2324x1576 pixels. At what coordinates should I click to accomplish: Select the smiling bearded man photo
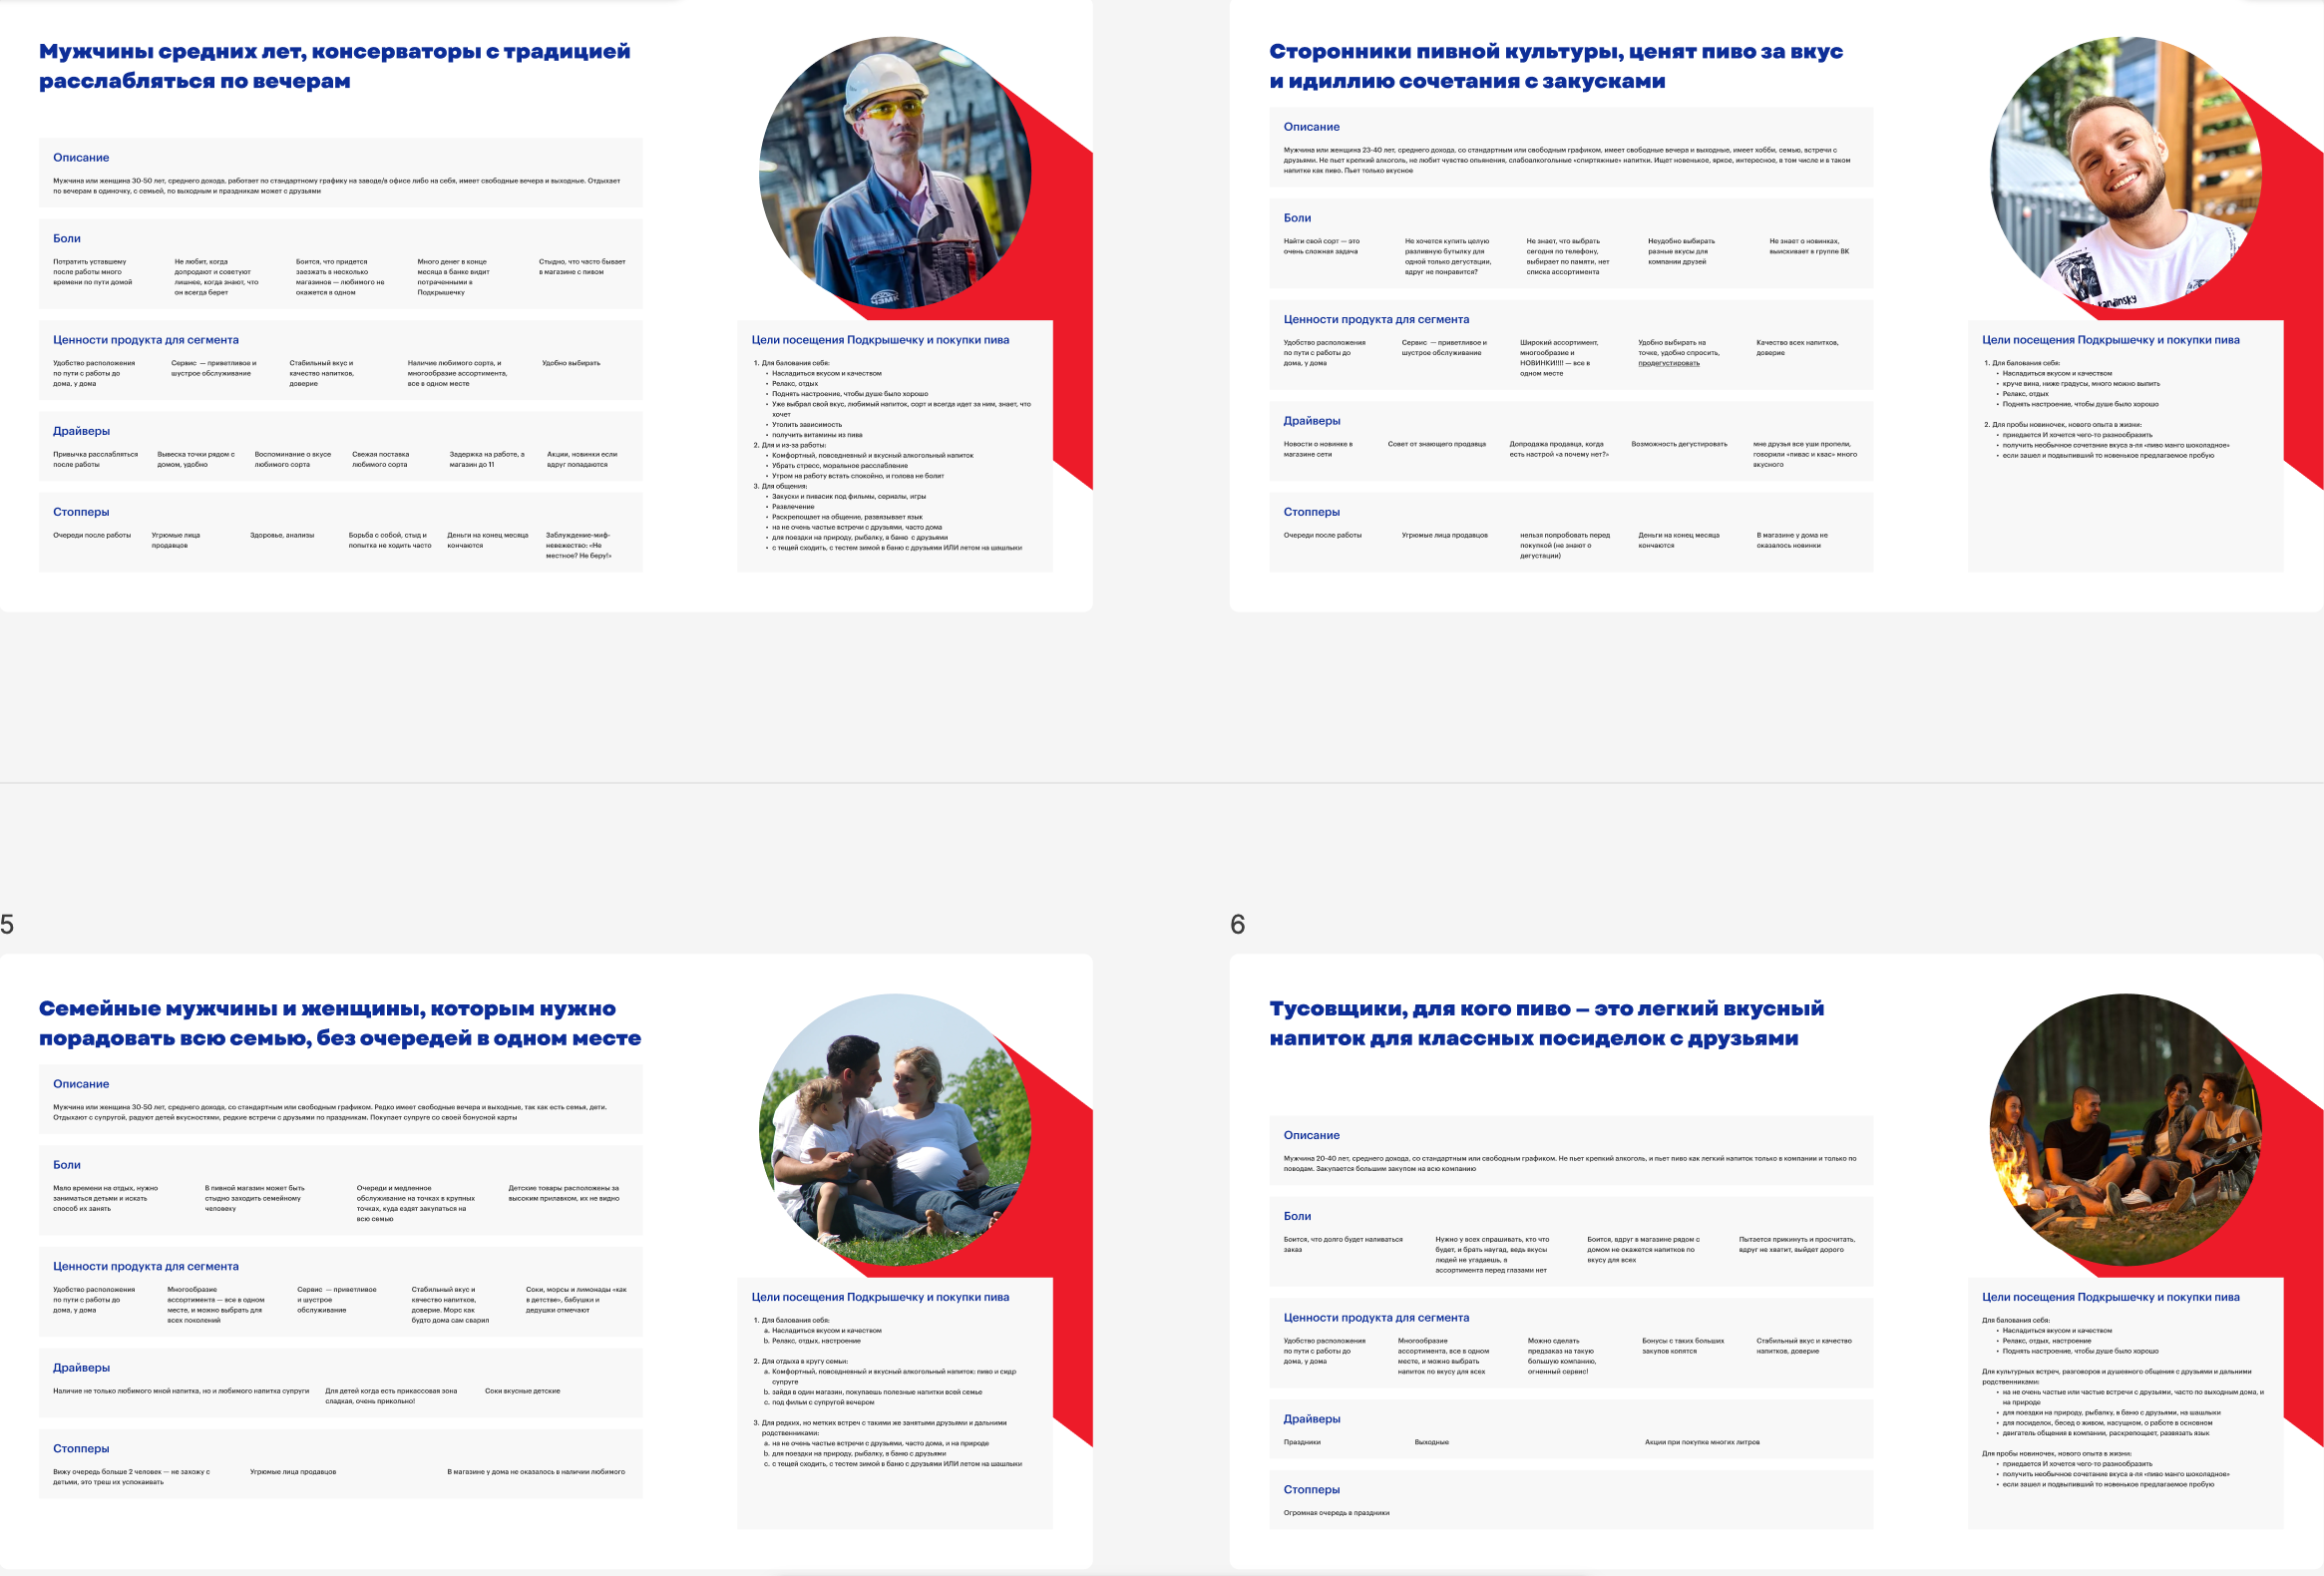tap(2126, 173)
